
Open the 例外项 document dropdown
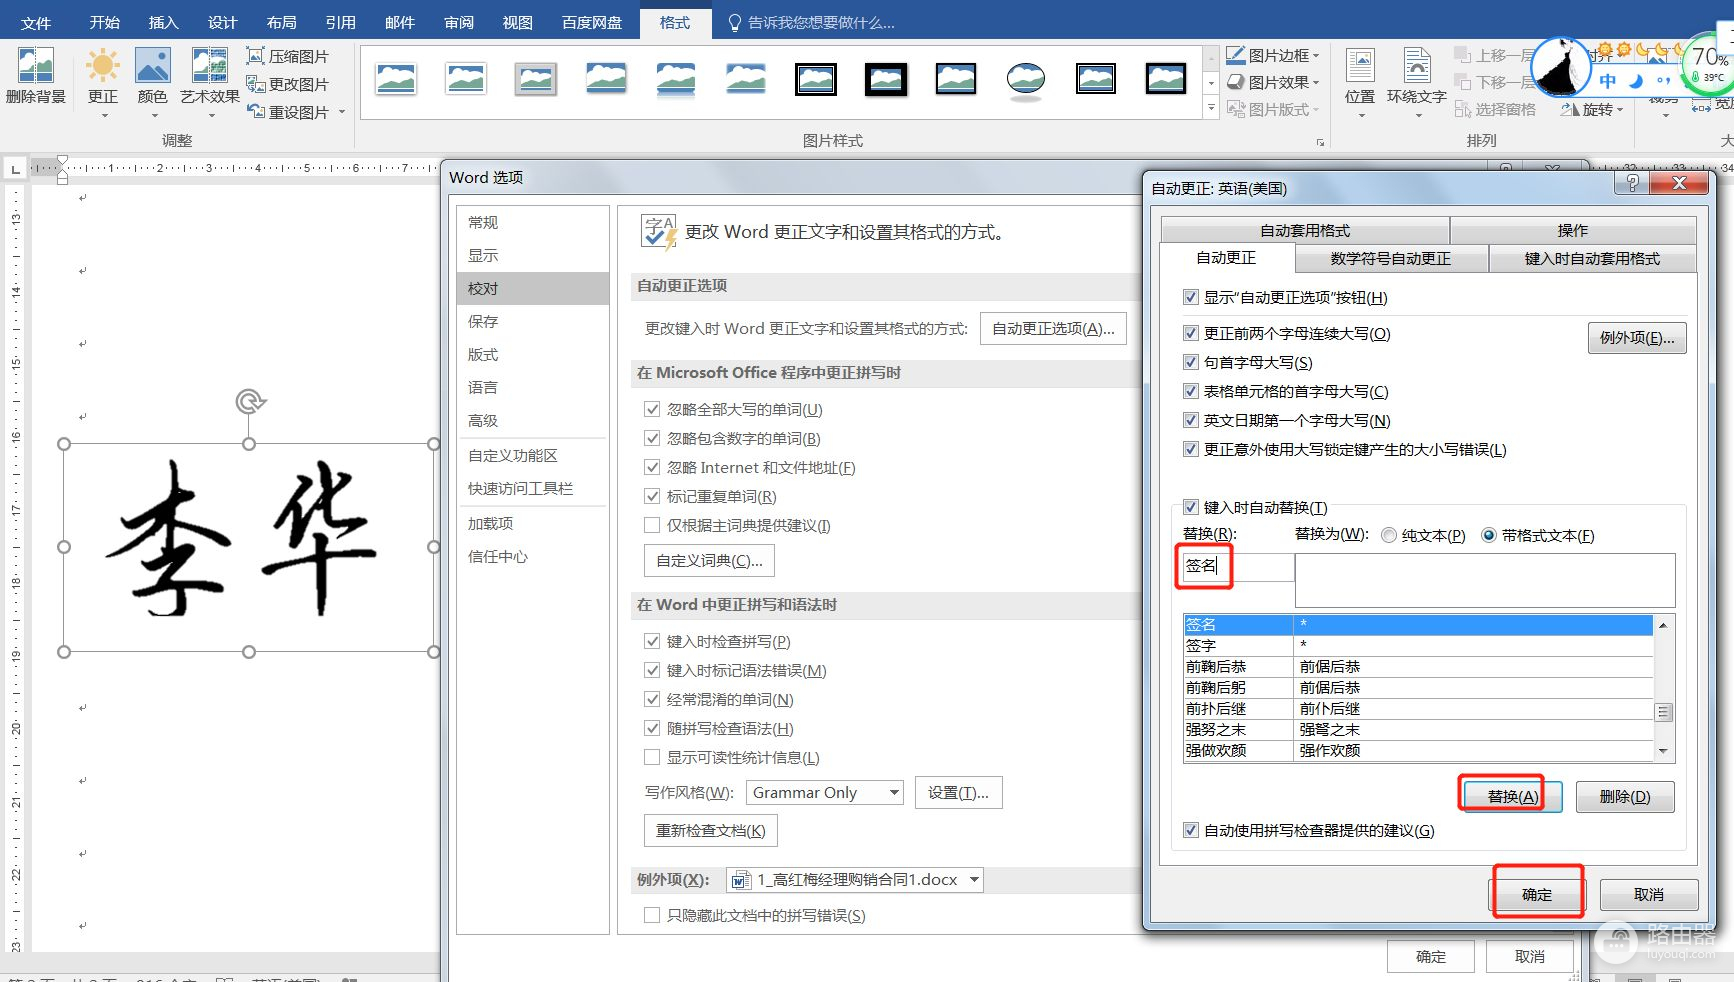[x=973, y=880]
